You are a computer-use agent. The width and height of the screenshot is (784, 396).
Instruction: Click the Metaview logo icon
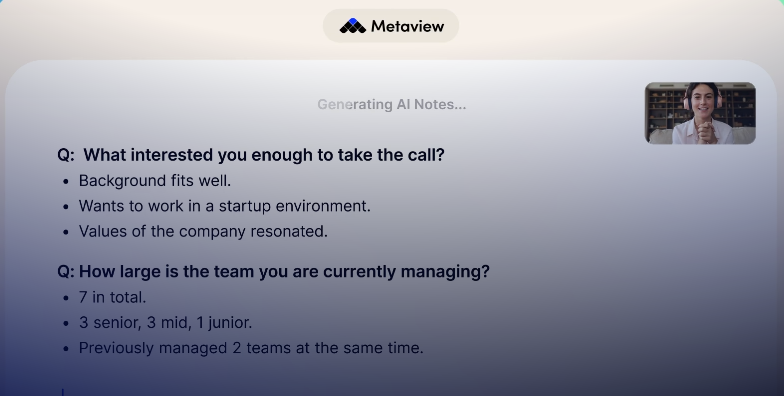point(352,26)
